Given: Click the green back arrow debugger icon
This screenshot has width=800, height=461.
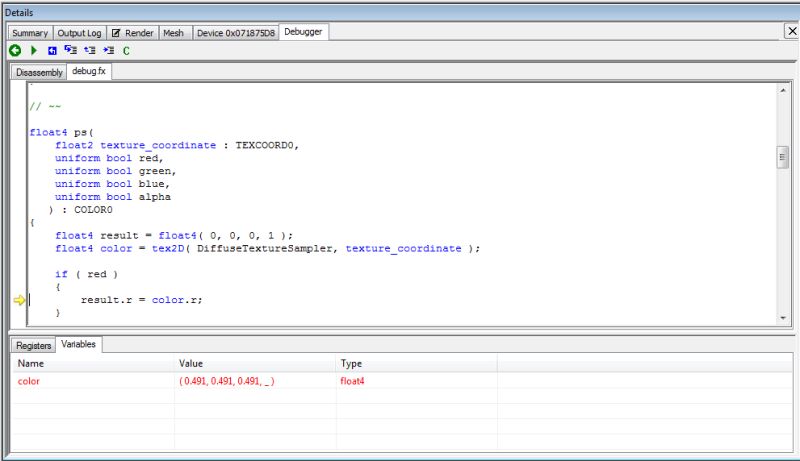Looking at the screenshot, I should click(x=15, y=50).
